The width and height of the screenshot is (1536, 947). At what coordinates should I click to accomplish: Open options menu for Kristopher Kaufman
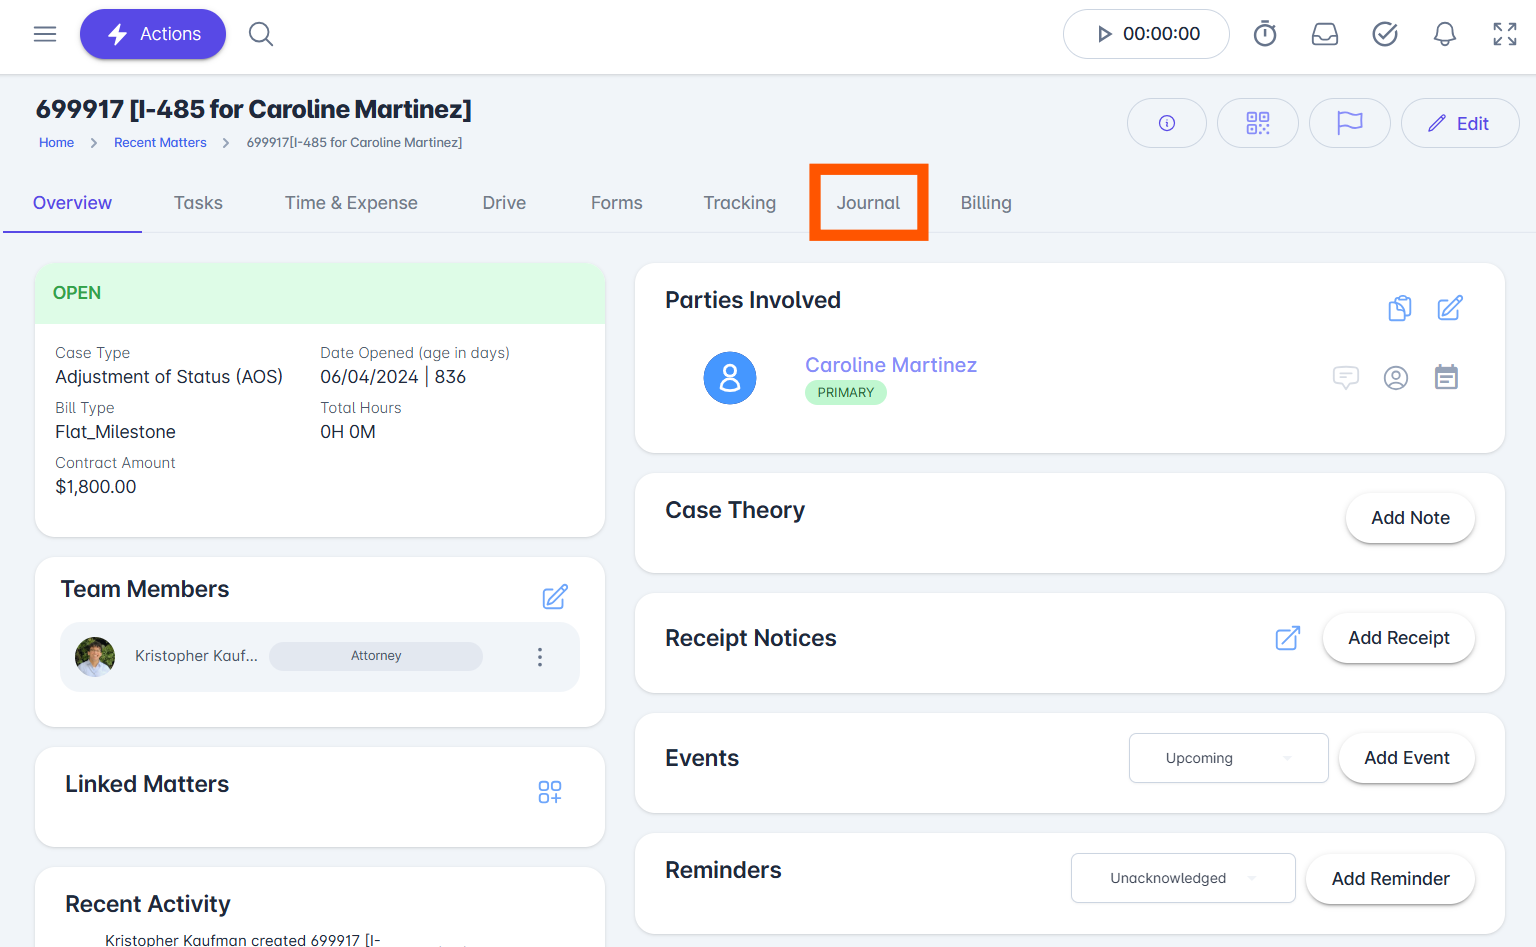(540, 657)
